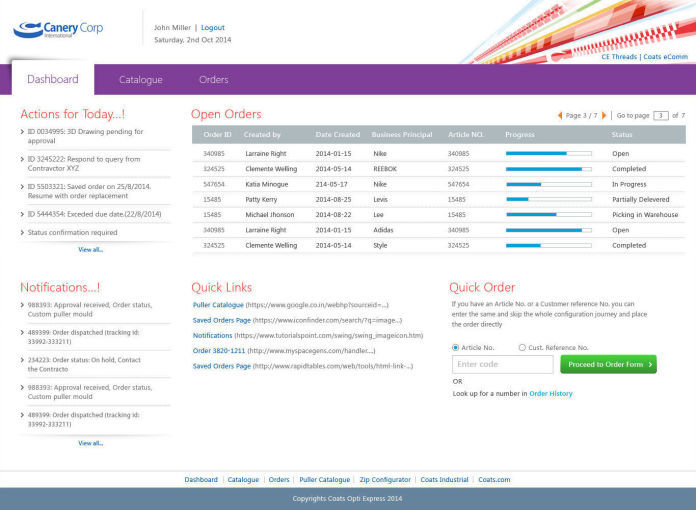Switch to the Catalogue tab

(x=141, y=79)
